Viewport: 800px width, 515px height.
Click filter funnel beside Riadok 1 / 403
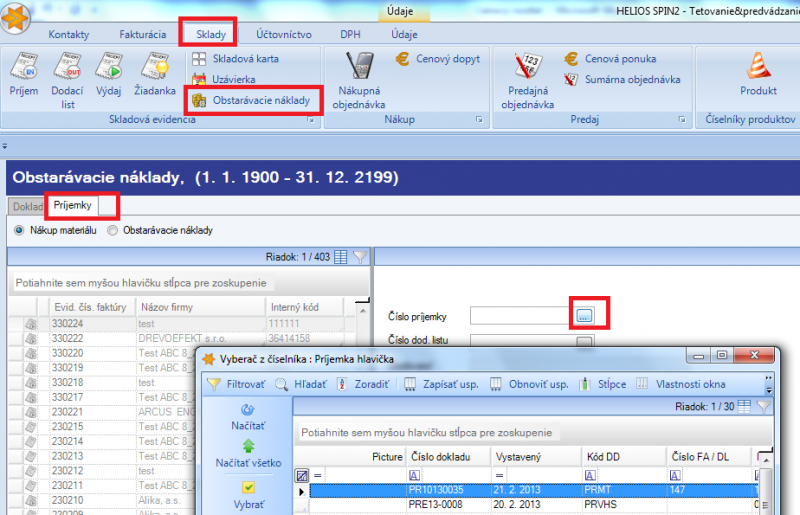360,257
